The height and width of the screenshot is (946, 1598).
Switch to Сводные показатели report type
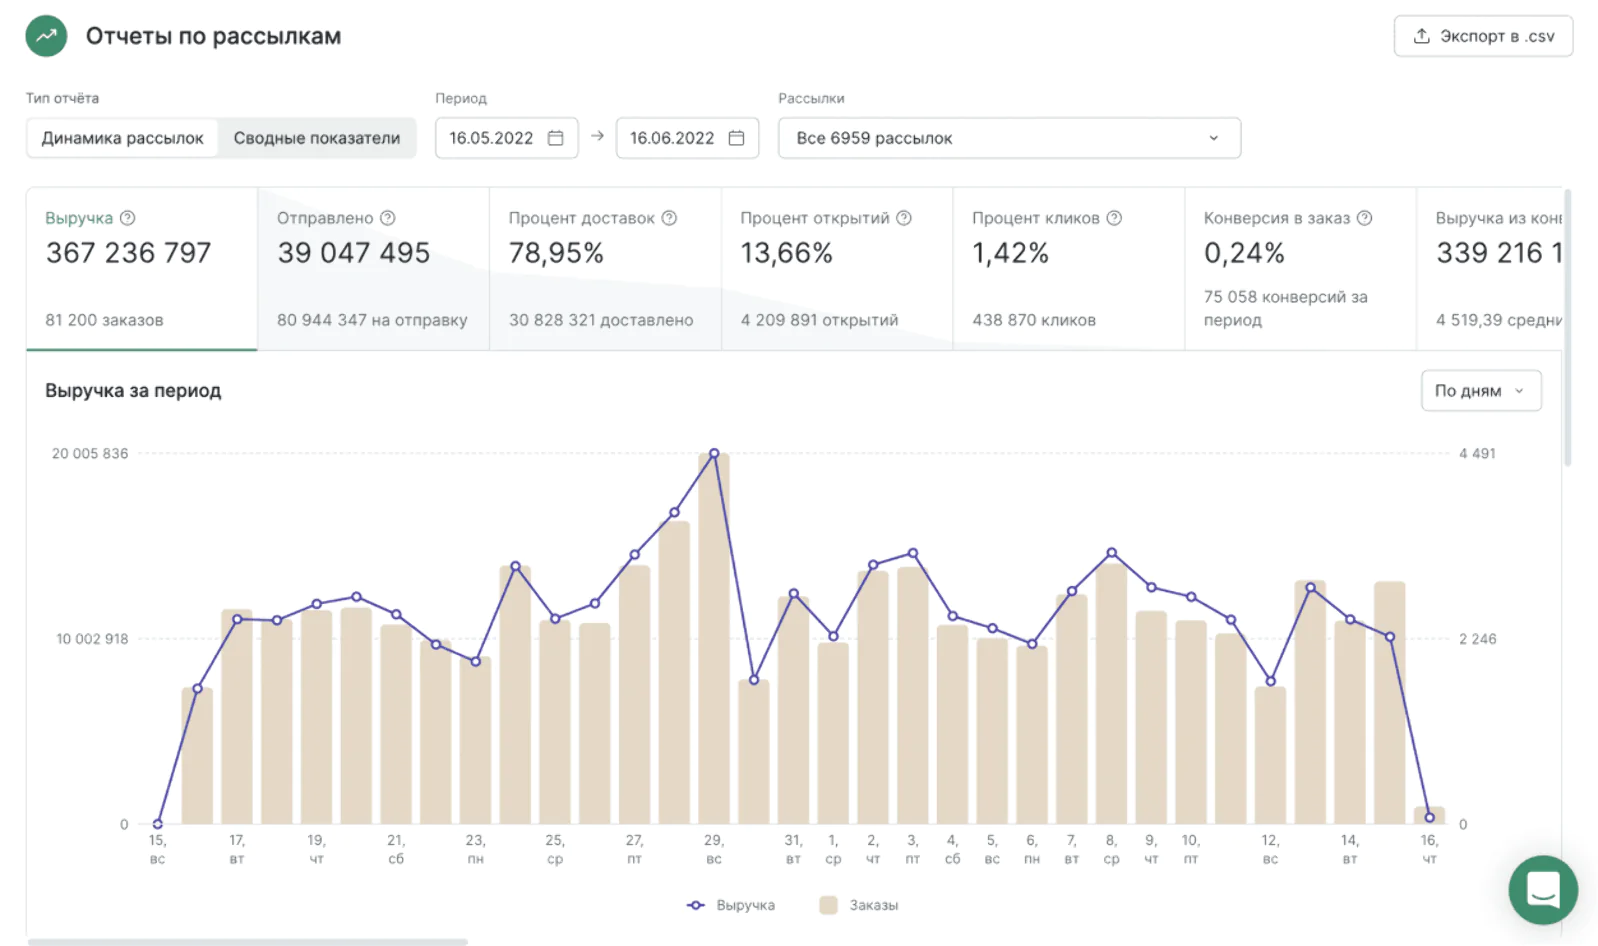coord(317,138)
